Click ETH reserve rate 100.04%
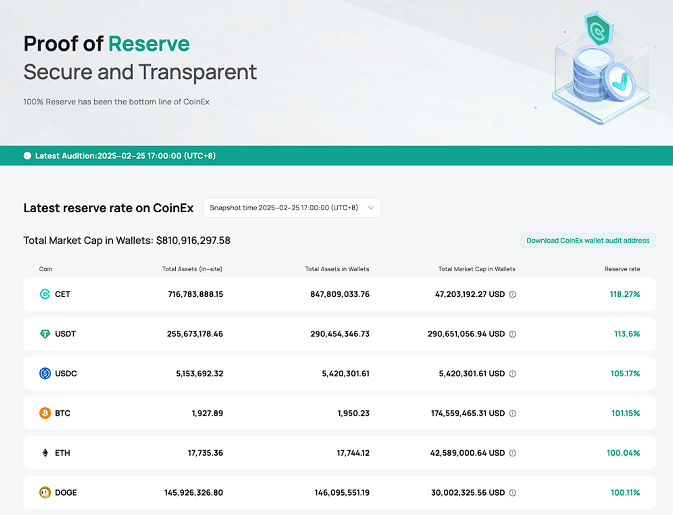Viewport: 673px width, 515px height. tap(623, 453)
